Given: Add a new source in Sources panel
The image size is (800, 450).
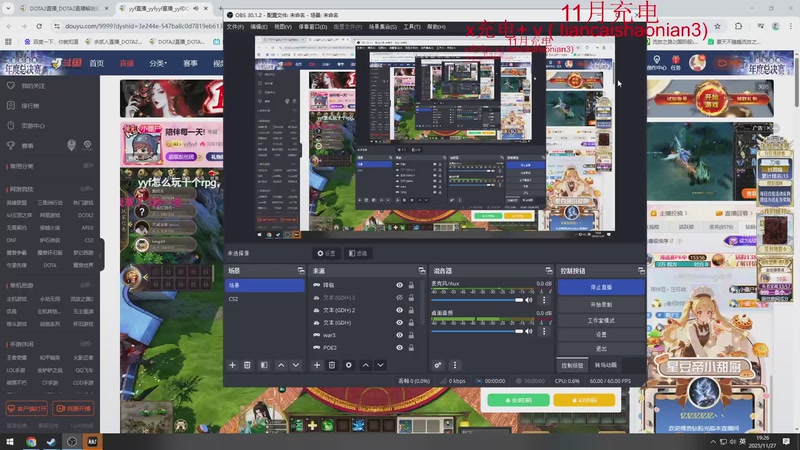Looking at the screenshot, I should [317, 365].
